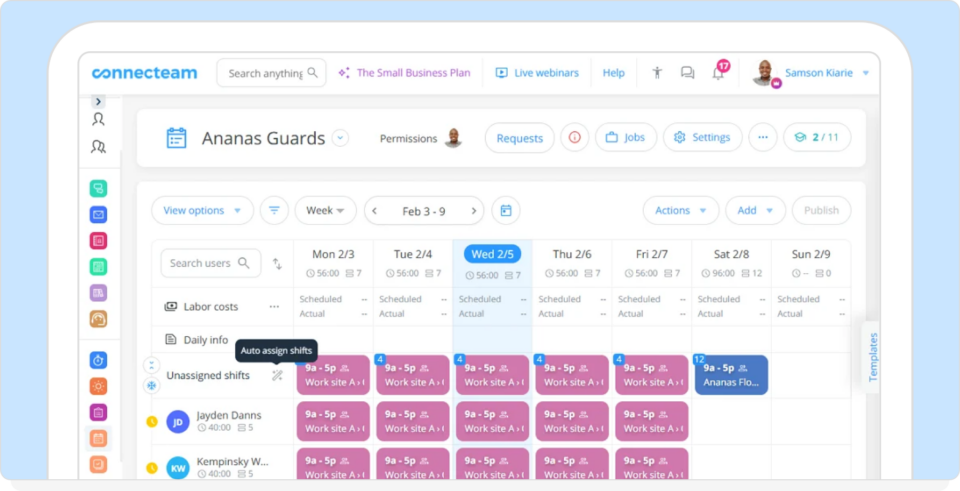Open the time clock sidebar icon
The image size is (960, 491).
click(98, 359)
